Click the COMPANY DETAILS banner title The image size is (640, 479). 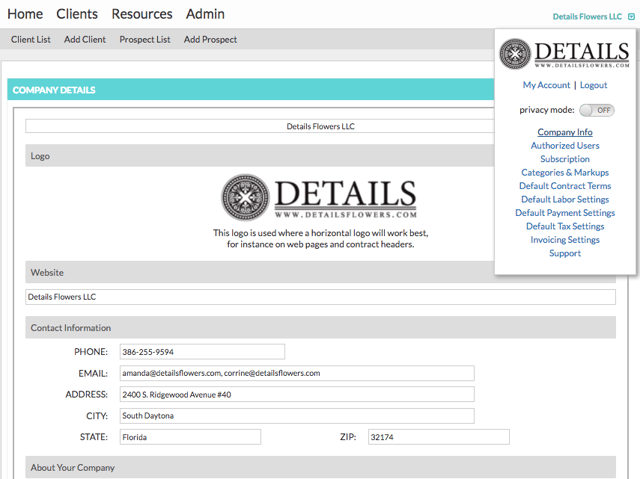click(x=54, y=90)
